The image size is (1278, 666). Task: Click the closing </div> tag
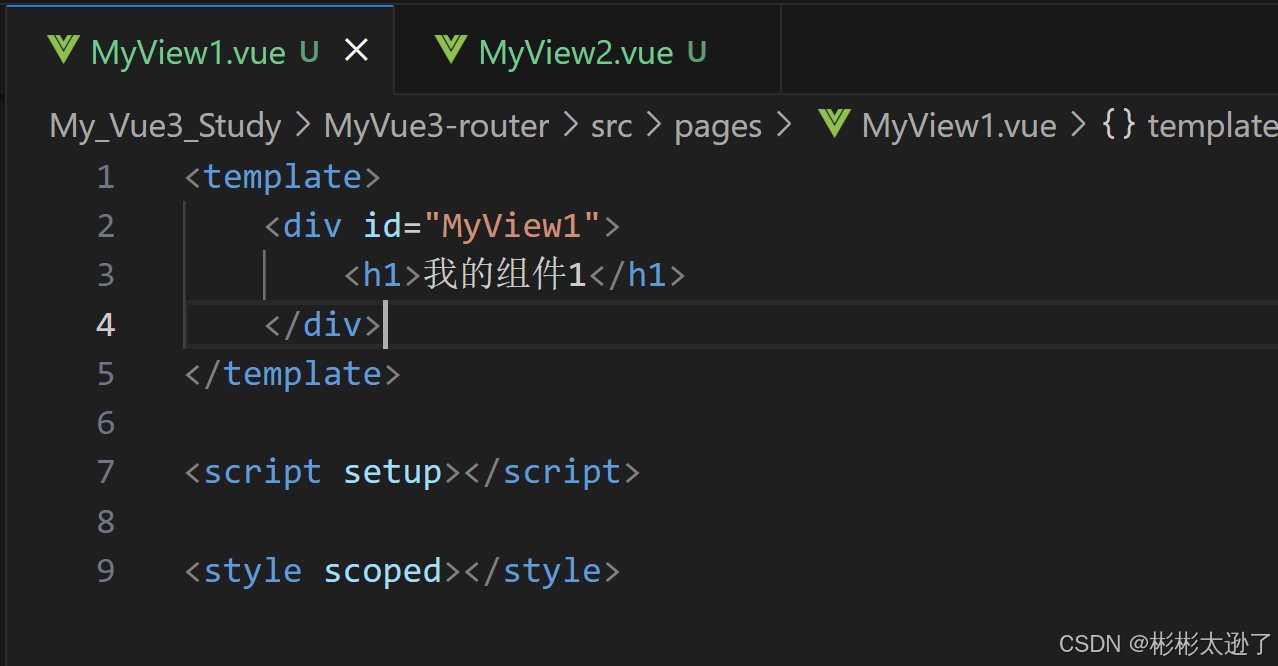click(322, 325)
